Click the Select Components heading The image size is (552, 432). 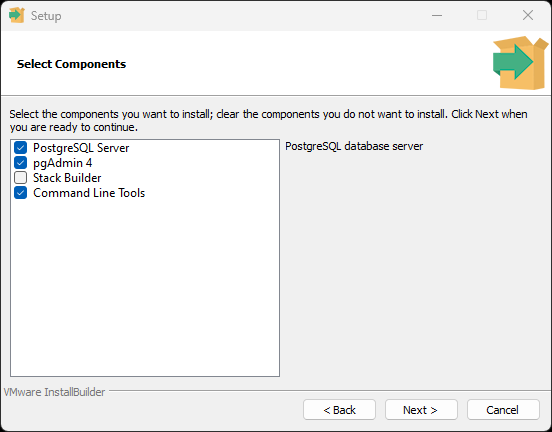(x=71, y=64)
